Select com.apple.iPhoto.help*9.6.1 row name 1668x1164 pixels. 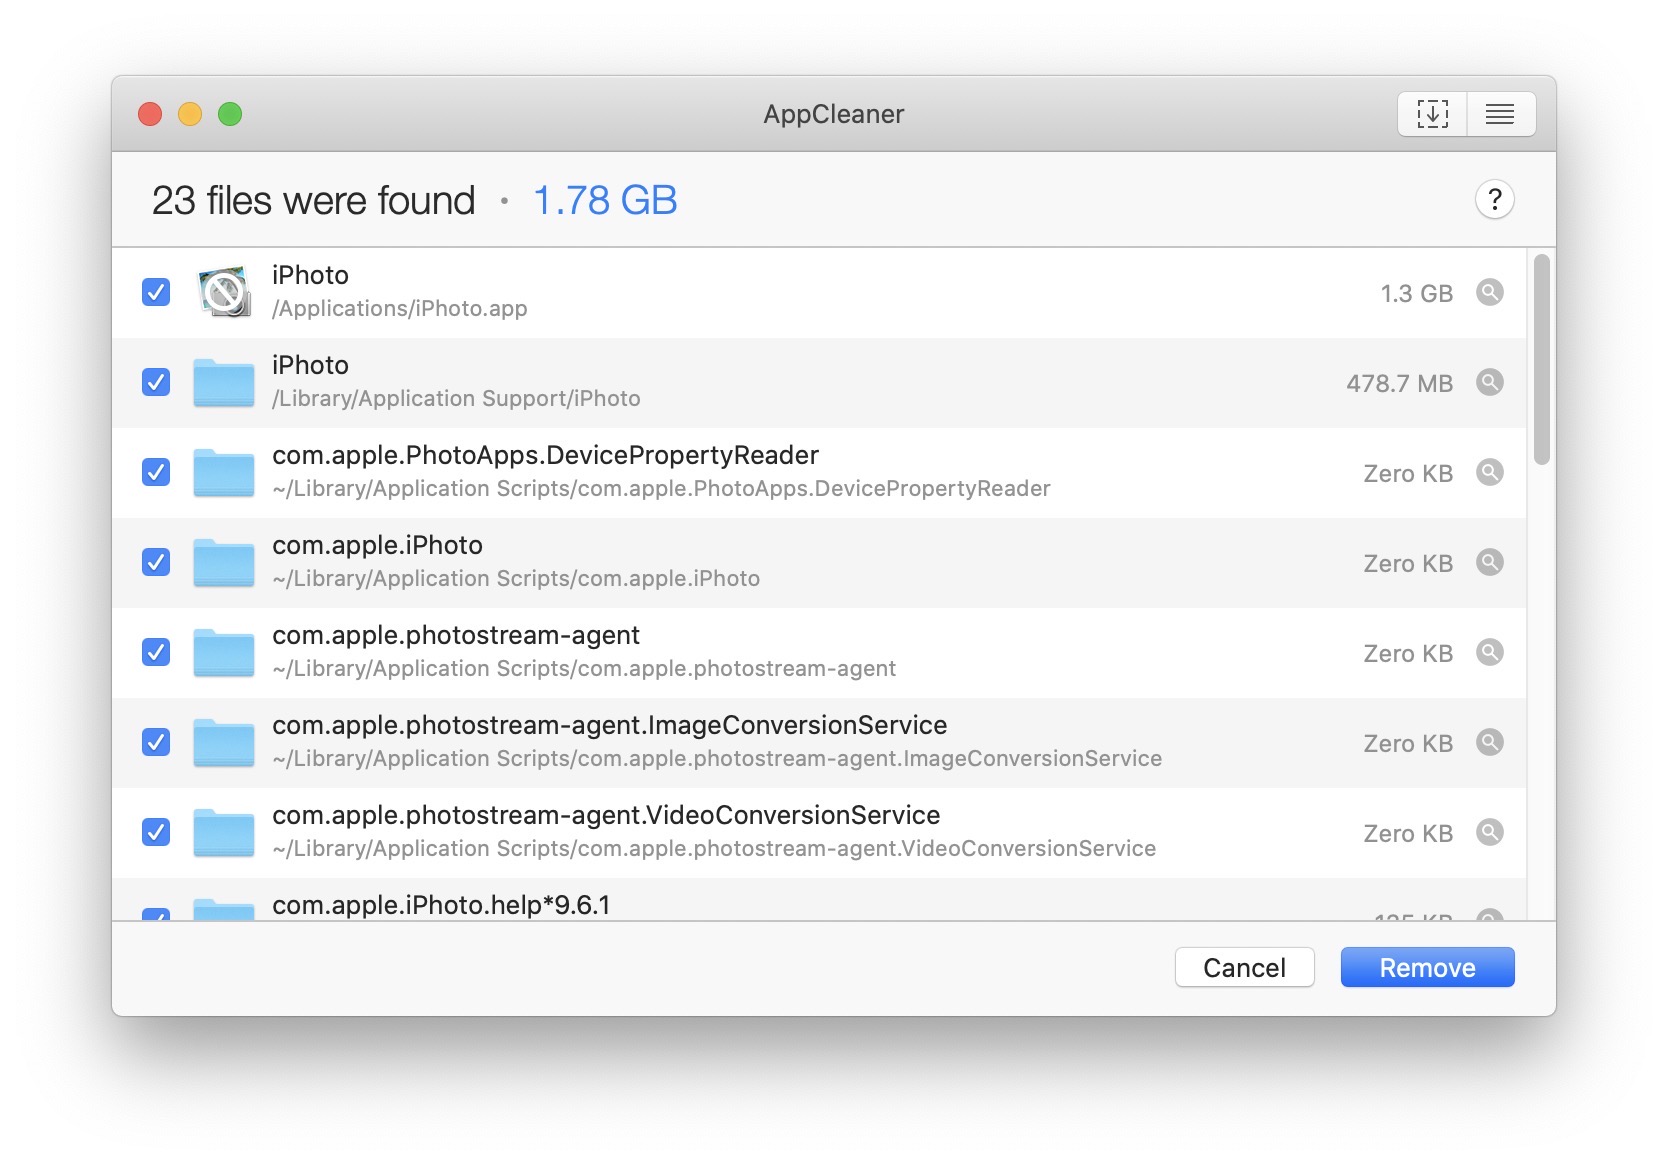point(441,905)
